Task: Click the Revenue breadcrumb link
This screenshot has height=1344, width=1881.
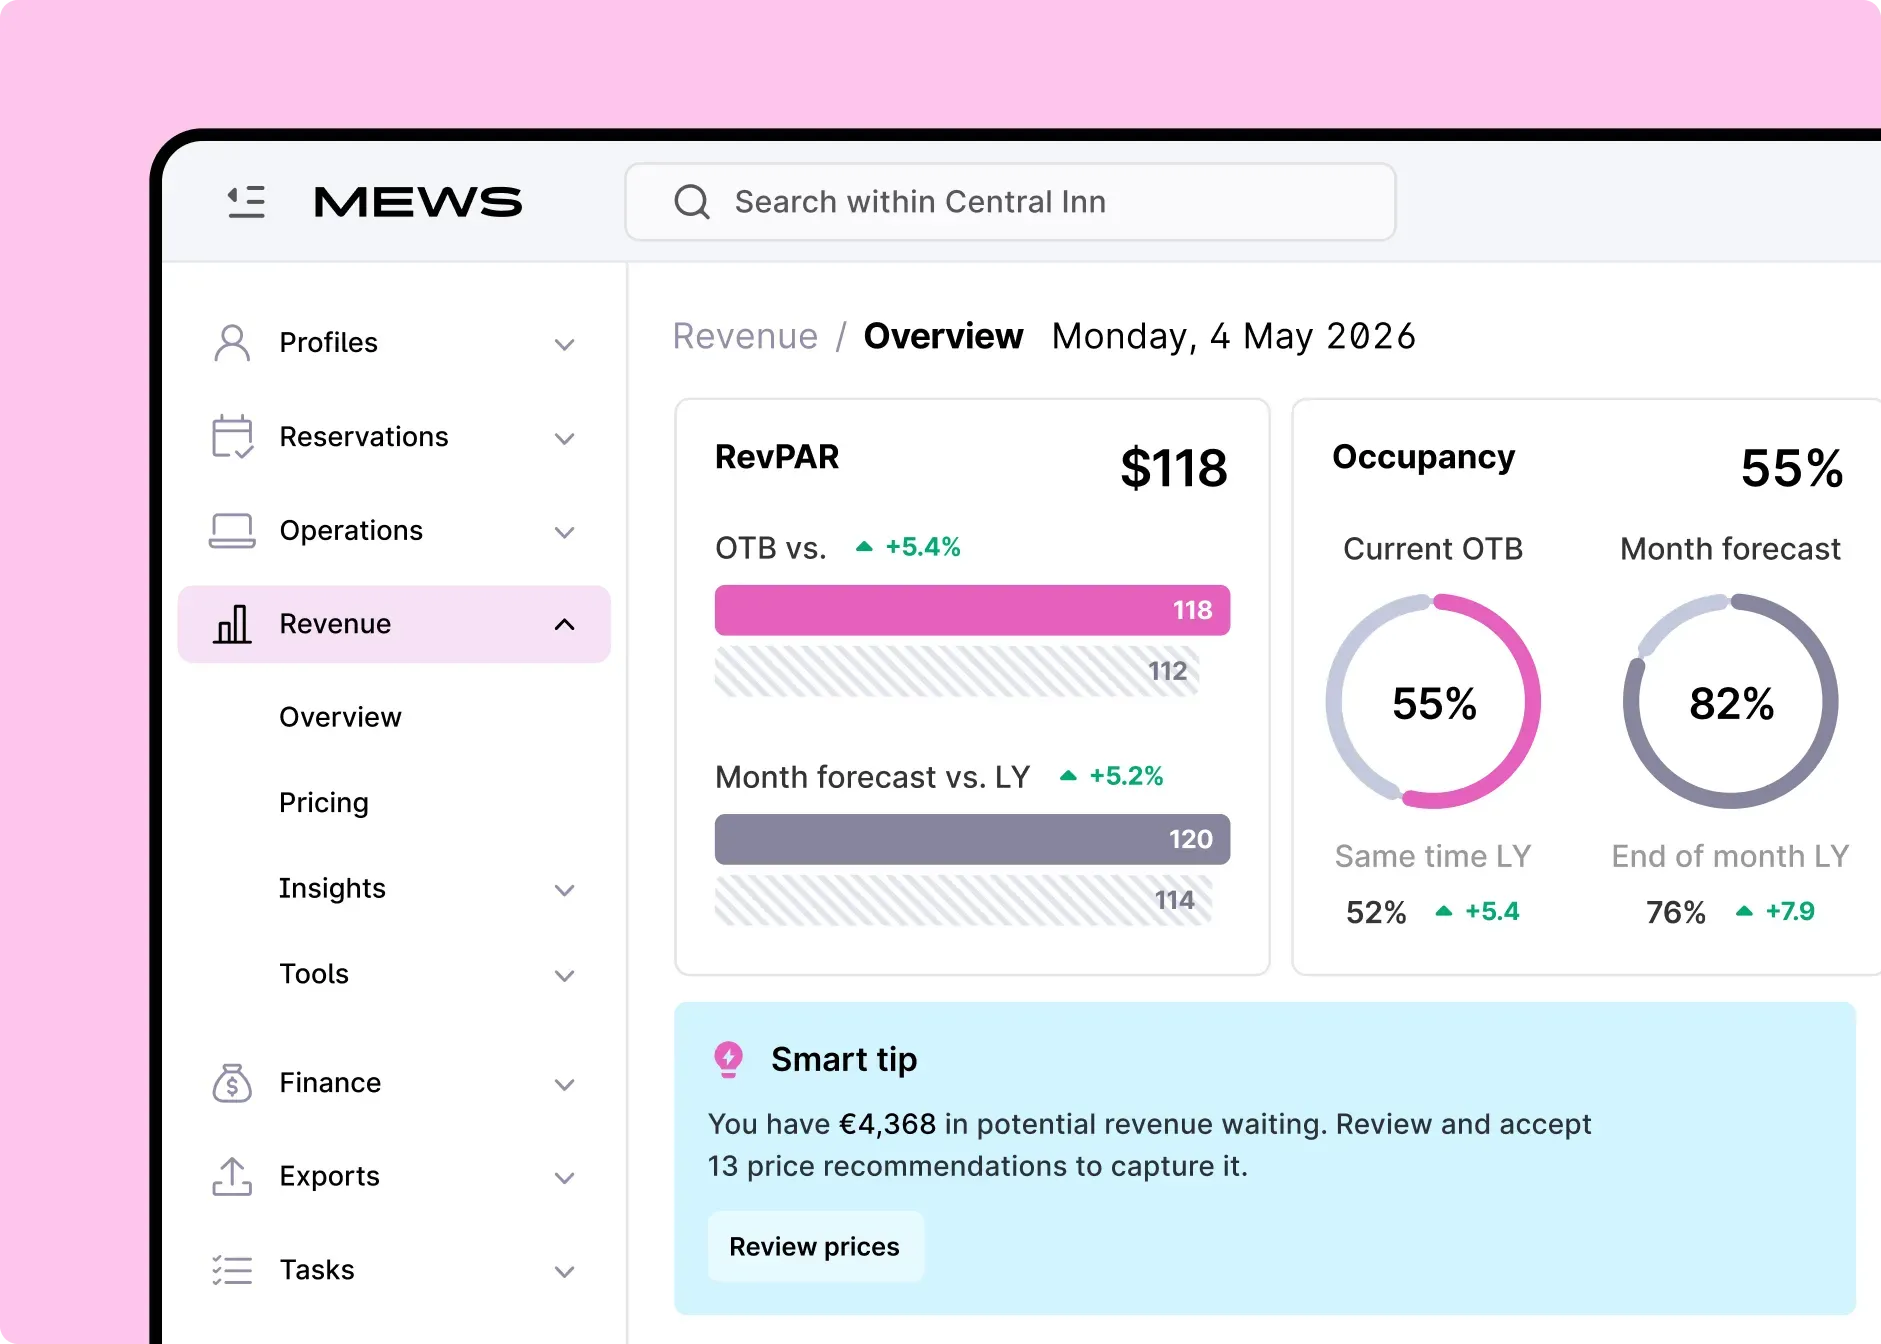Action: (745, 337)
